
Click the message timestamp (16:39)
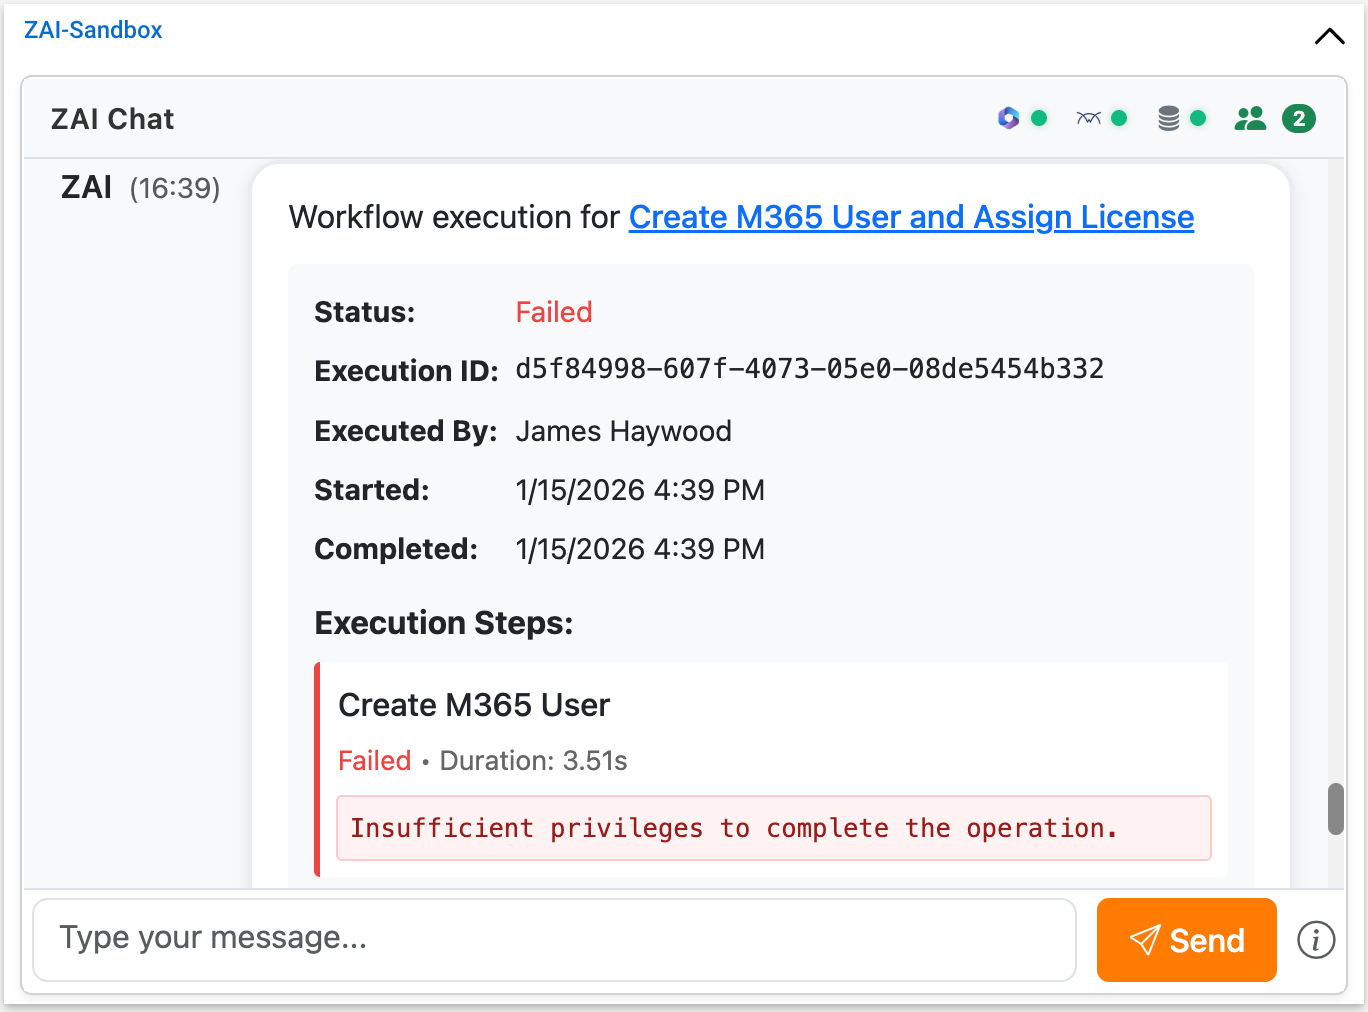[175, 188]
